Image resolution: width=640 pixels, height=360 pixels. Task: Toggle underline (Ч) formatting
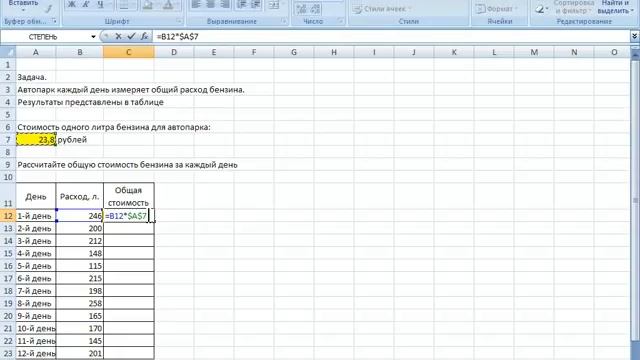tap(100, 5)
